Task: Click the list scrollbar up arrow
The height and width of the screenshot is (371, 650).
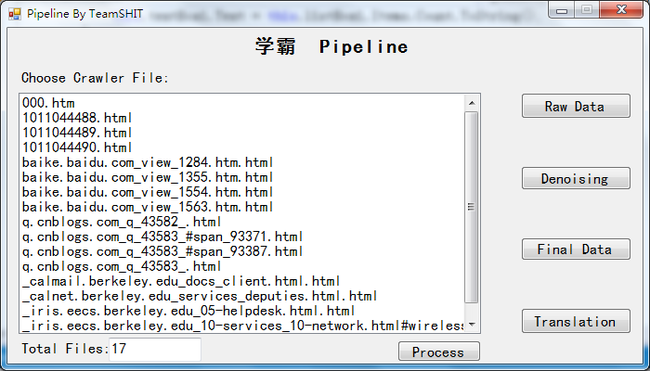Action: tap(471, 103)
